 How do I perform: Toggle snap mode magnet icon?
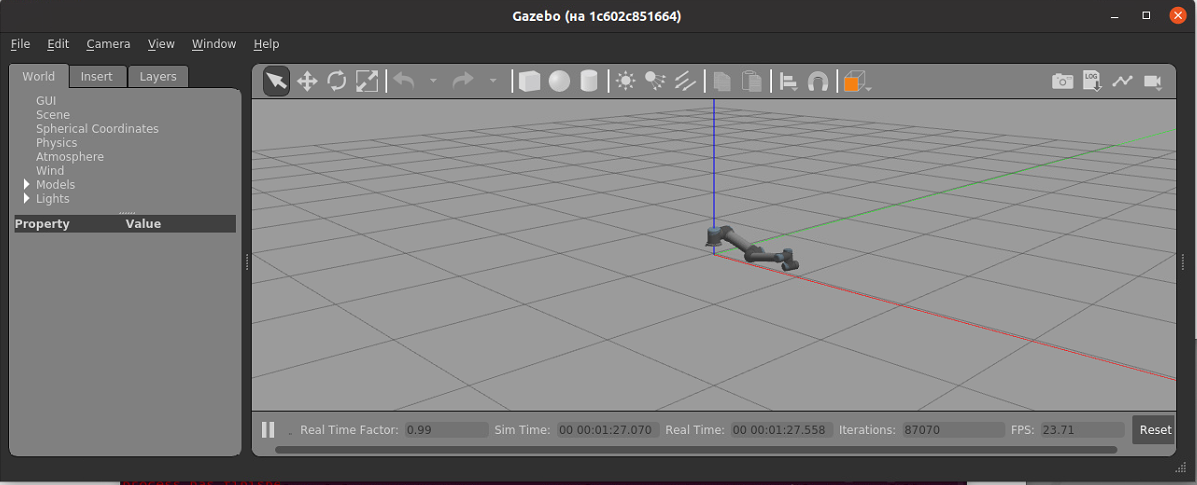point(818,81)
